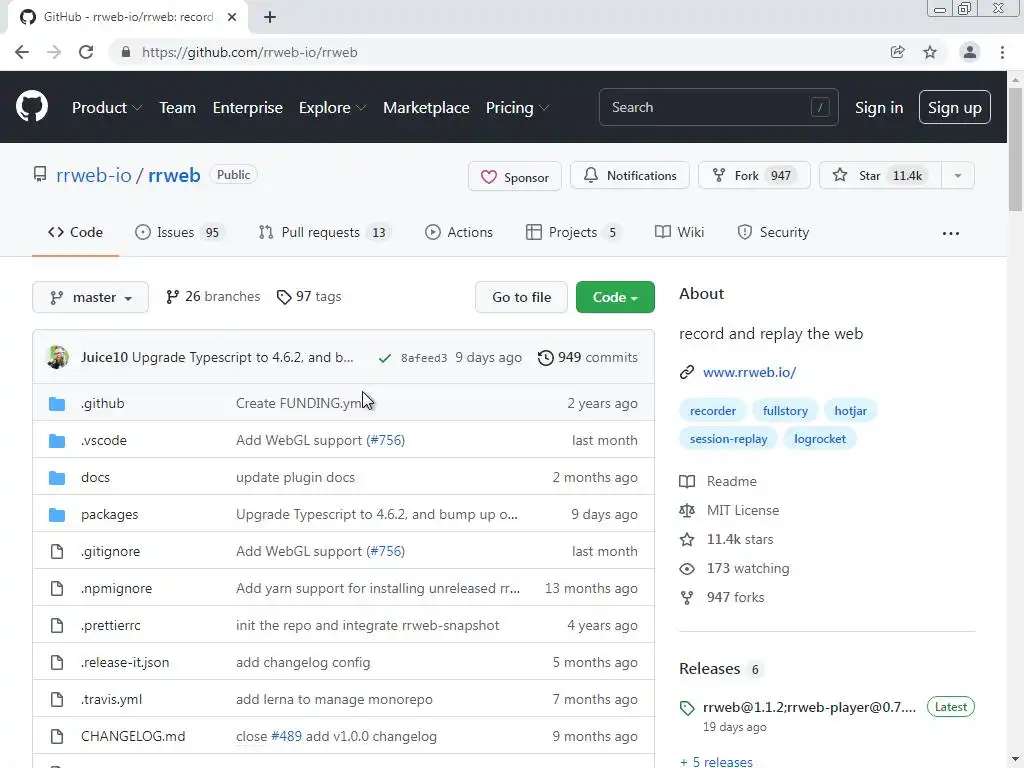Image resolution: width=1024 pixels, height=768 pixels.
Task: Expand the Pricing dropdown menu
Action: [x=517, y=108]
